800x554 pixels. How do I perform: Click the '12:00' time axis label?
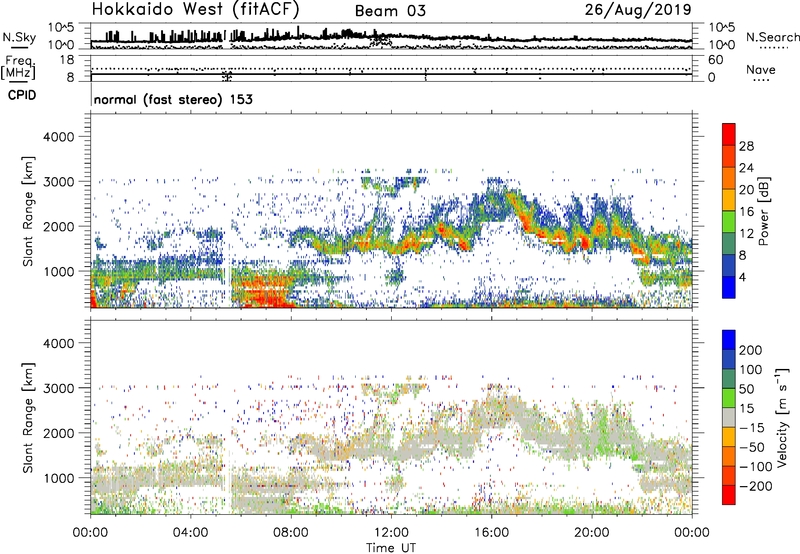point(391,533)
